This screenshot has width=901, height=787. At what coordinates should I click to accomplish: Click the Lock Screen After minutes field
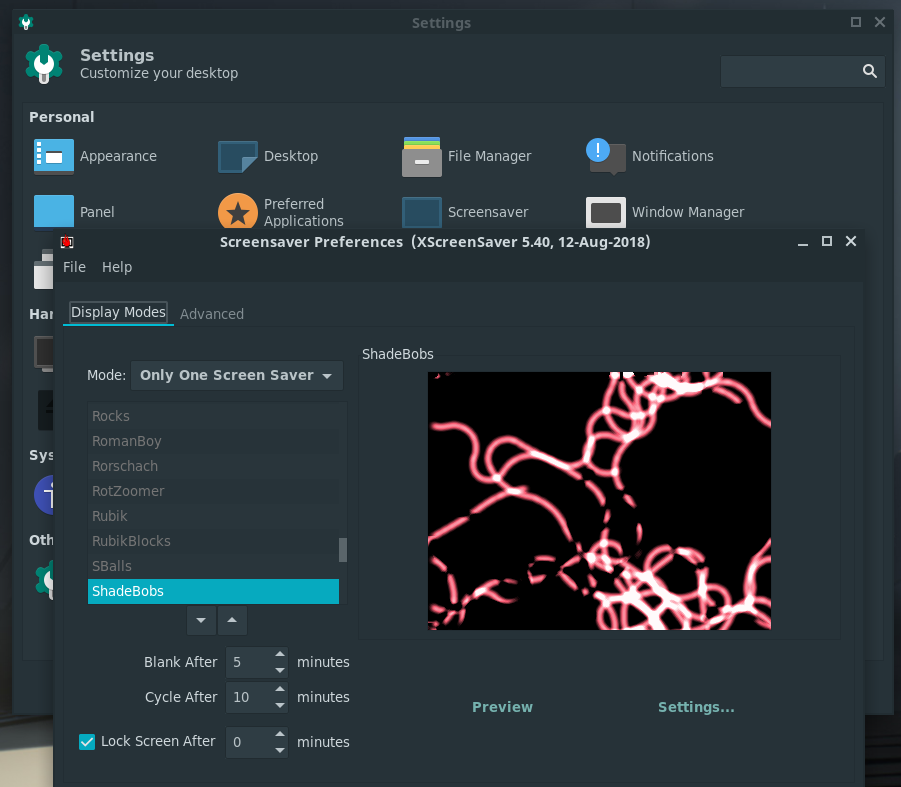click(x=246, y=742)
